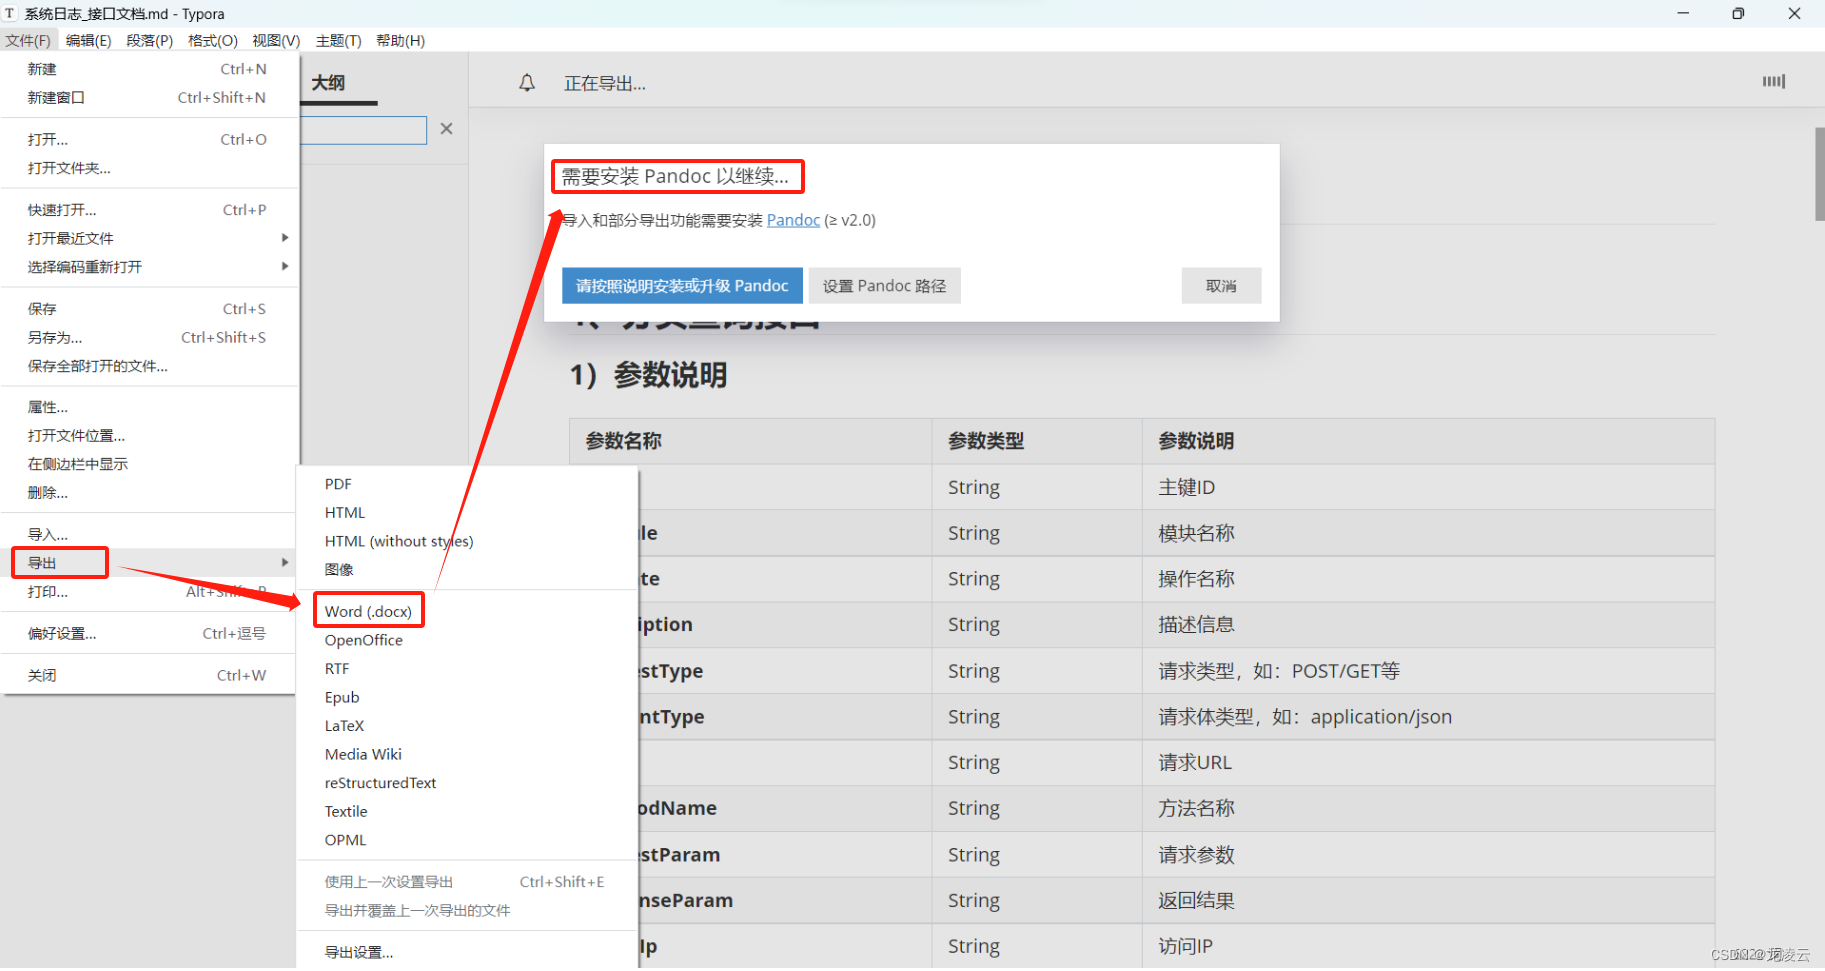Click 使用上一次设置导出 entry
The height and width of the screenshot is (971, 1825).
coord(468,882)
